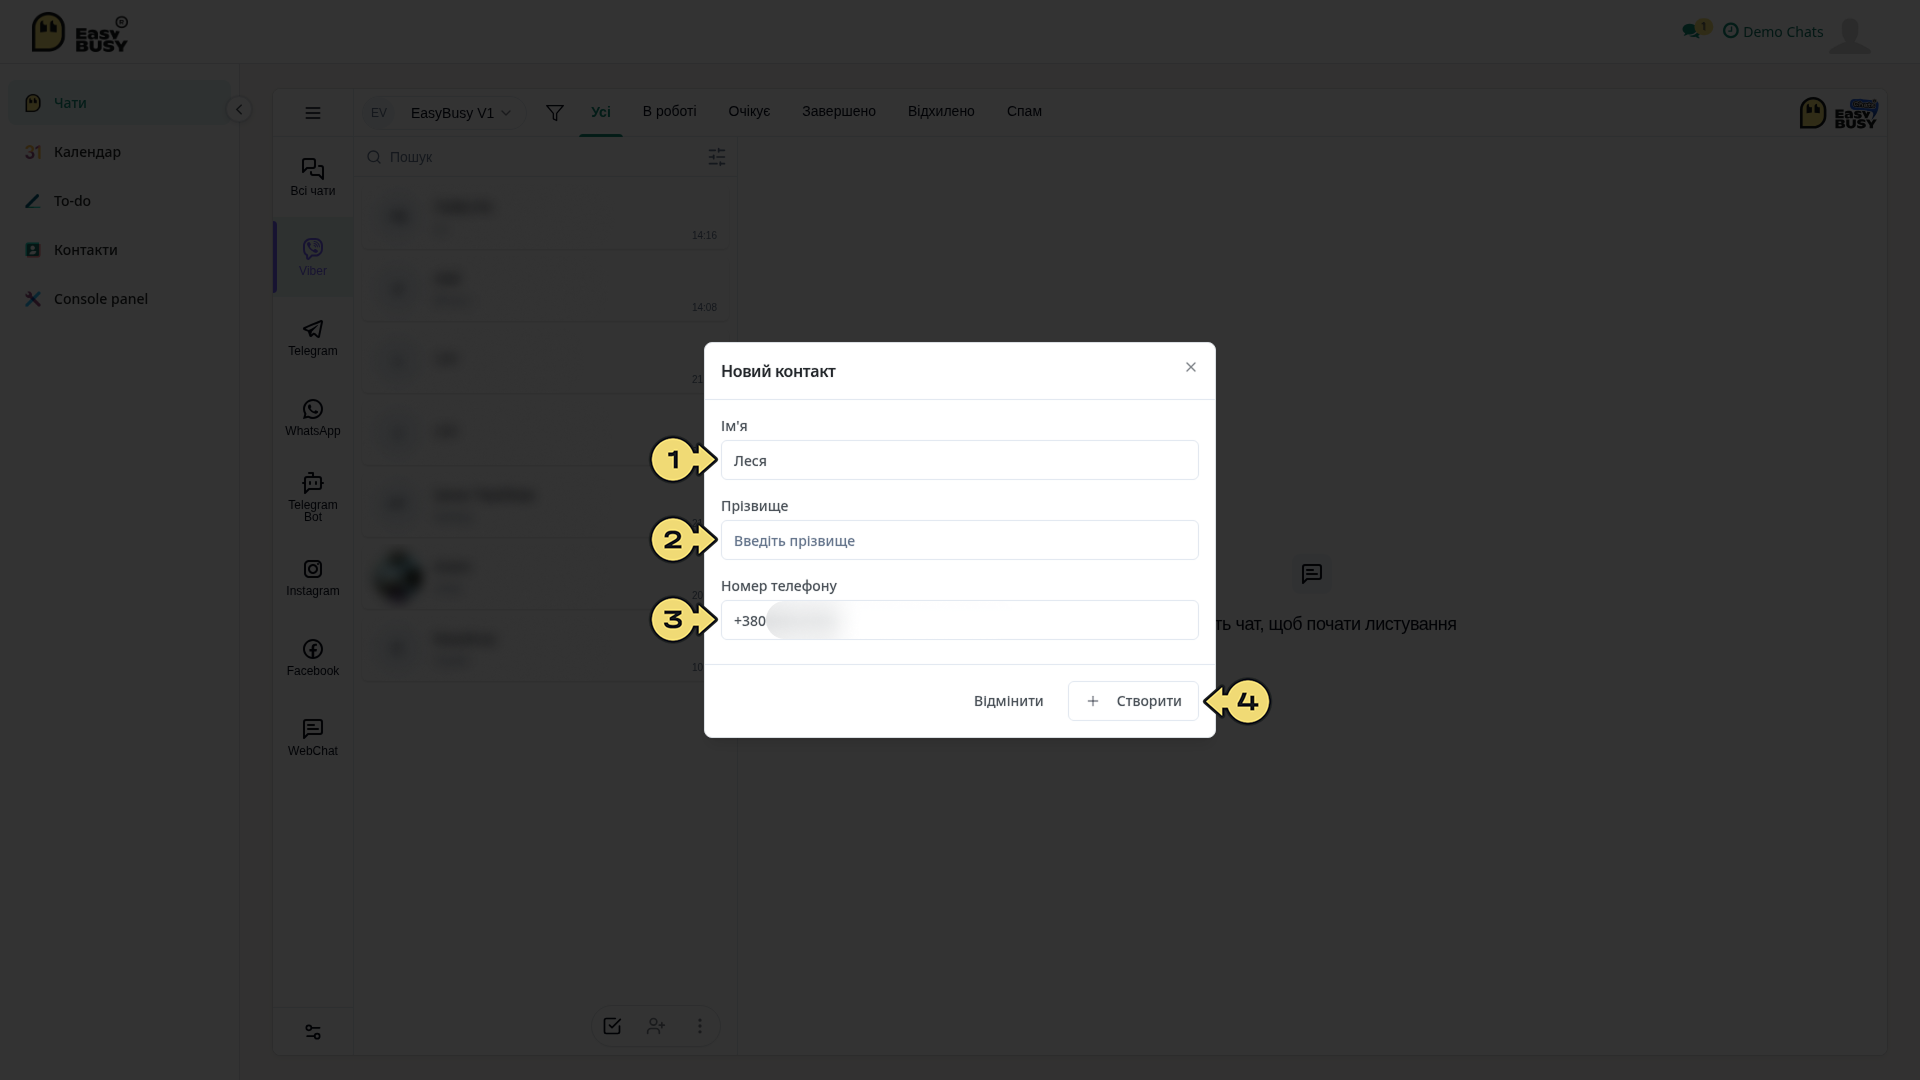This screenshot has height=1080, width=1920.
Task: Open the 'Очікує' tab
Action: point(749,112)
